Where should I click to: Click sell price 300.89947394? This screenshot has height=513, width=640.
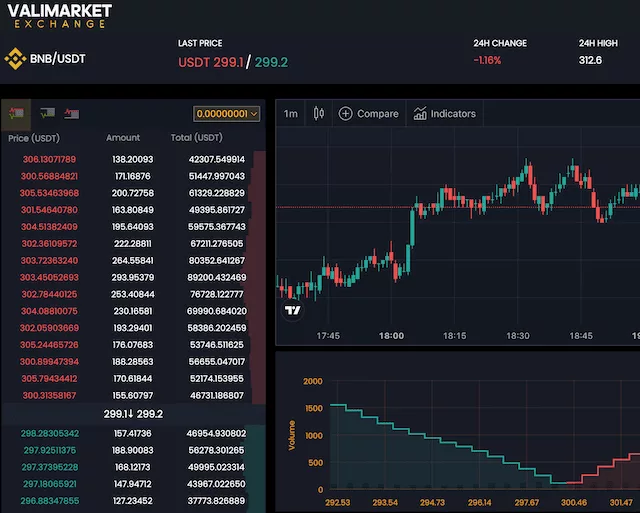(49, 362)
